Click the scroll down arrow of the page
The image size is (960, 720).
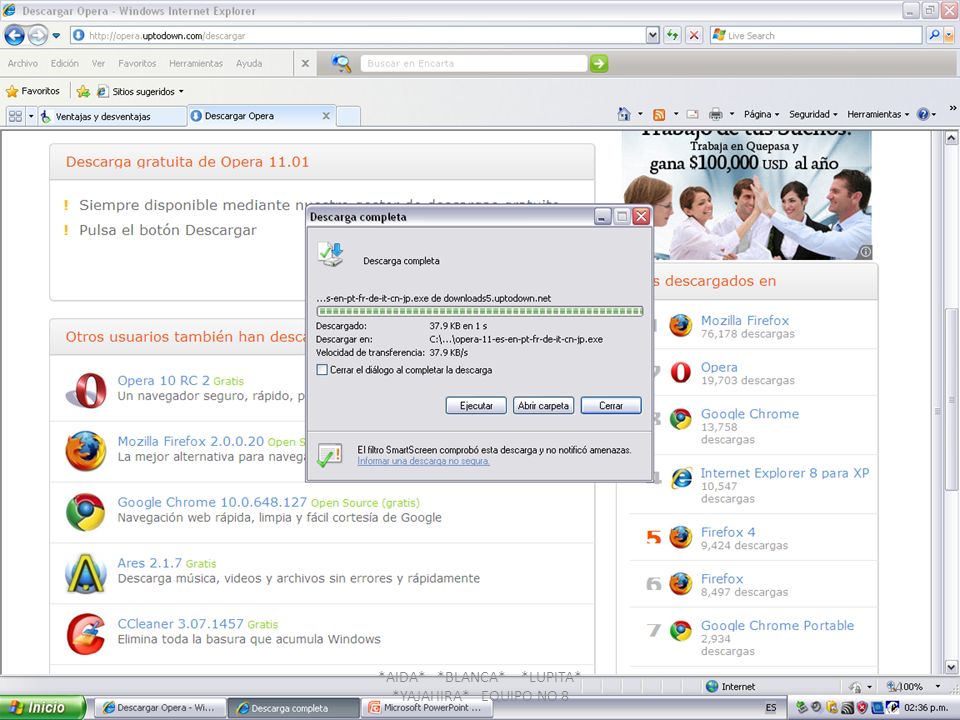point(950,667)
